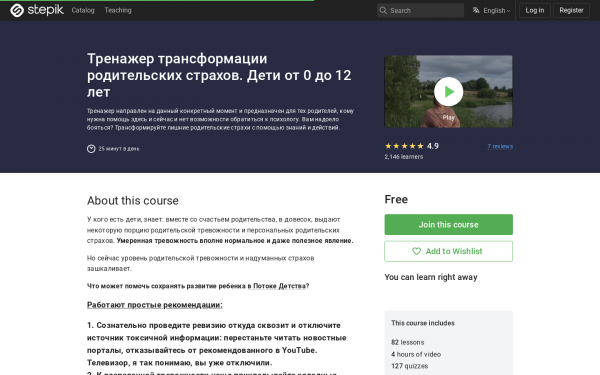Click the search magnifier icon
Screen dimensions: 600x375
tap(383, 10)
